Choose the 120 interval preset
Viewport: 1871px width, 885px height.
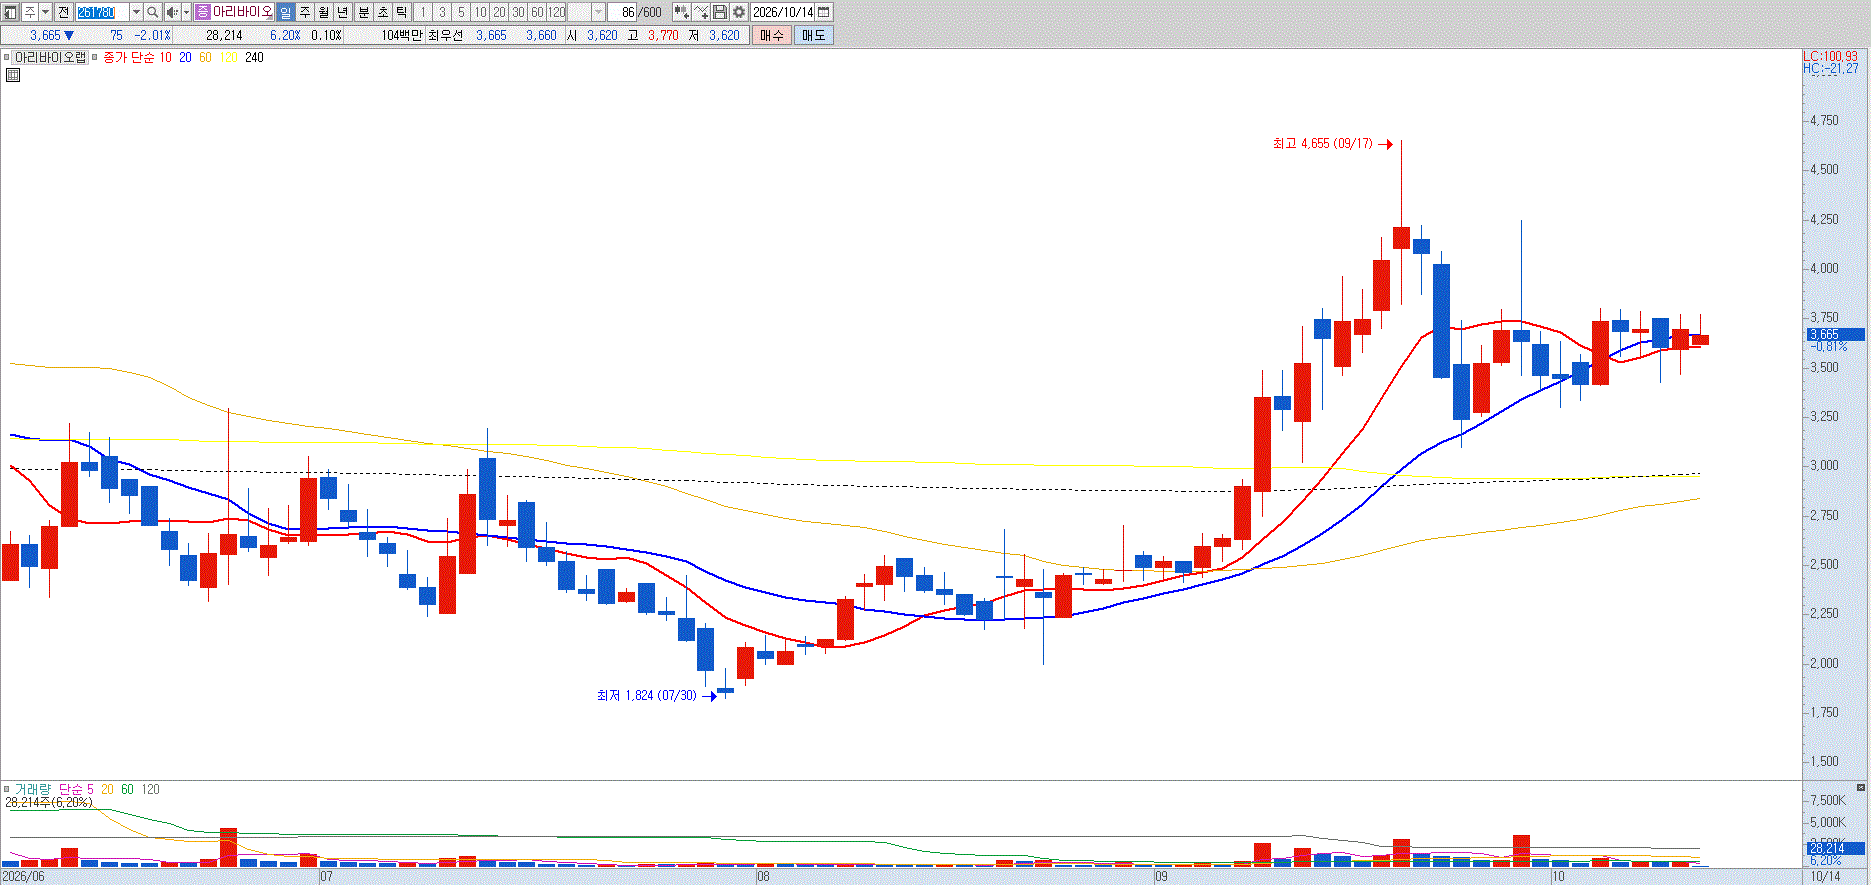click(557, 12)
